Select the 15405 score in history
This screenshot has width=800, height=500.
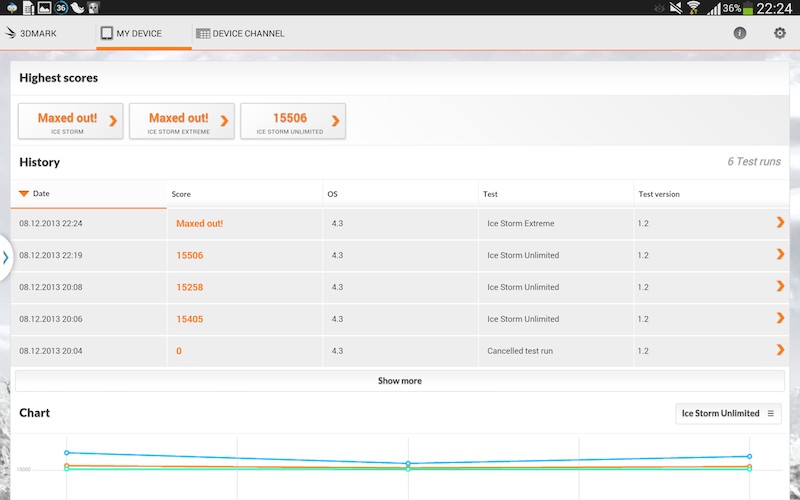point(190,319)
